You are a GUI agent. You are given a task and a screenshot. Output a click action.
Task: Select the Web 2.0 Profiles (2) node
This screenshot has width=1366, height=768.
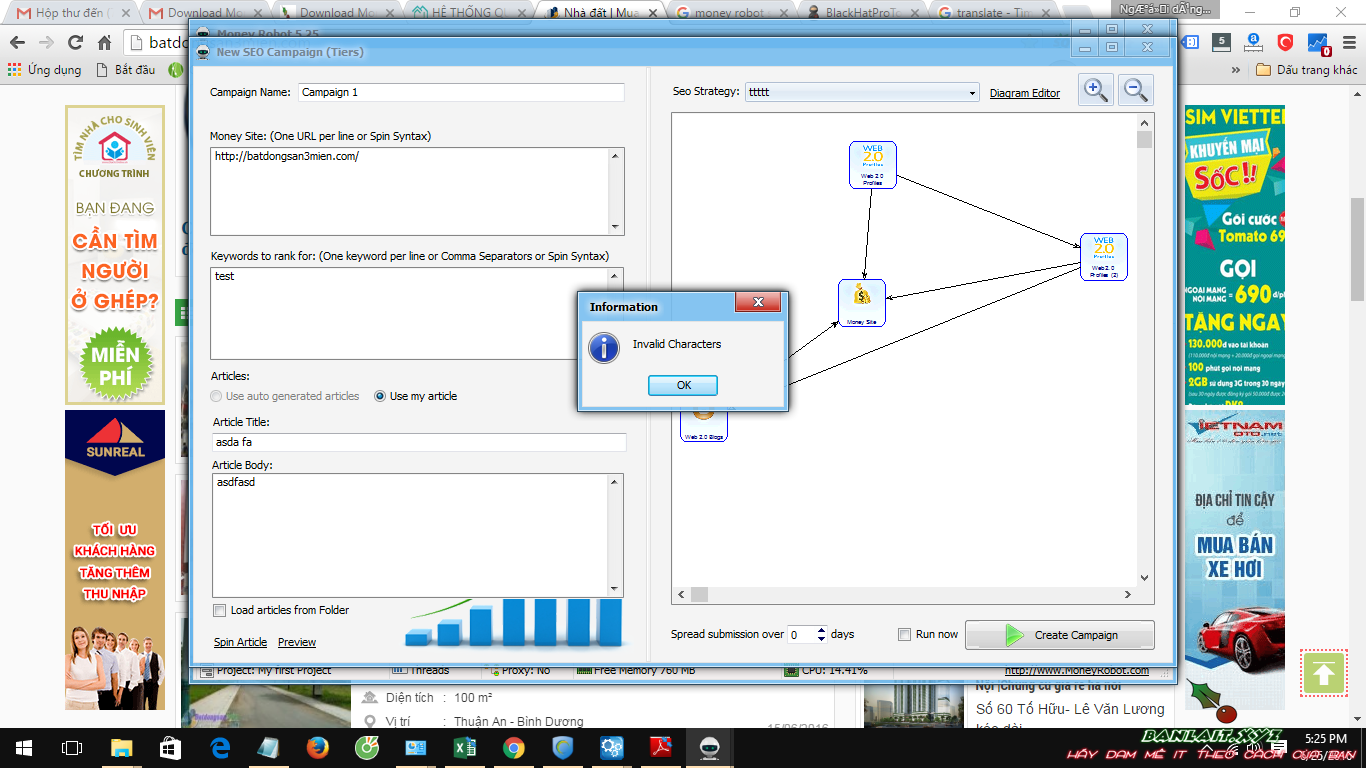1103,256
